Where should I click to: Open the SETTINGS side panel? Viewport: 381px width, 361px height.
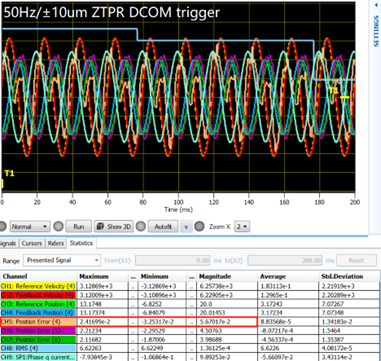[x=376, y=31]
